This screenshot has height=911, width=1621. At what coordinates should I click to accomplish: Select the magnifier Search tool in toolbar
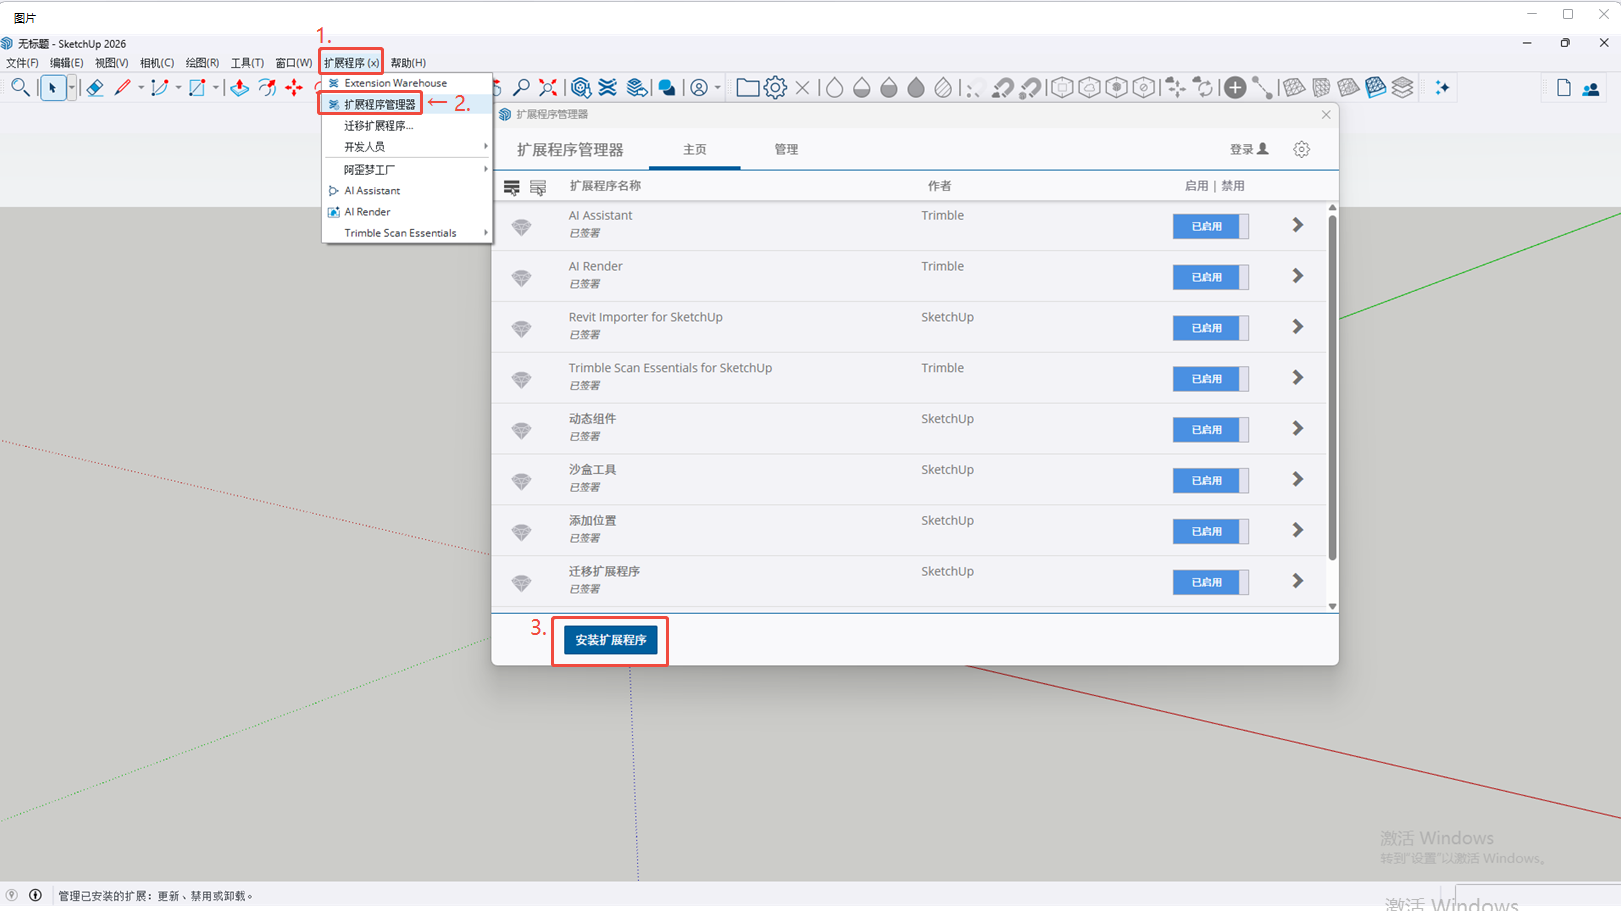coord(19,88)
